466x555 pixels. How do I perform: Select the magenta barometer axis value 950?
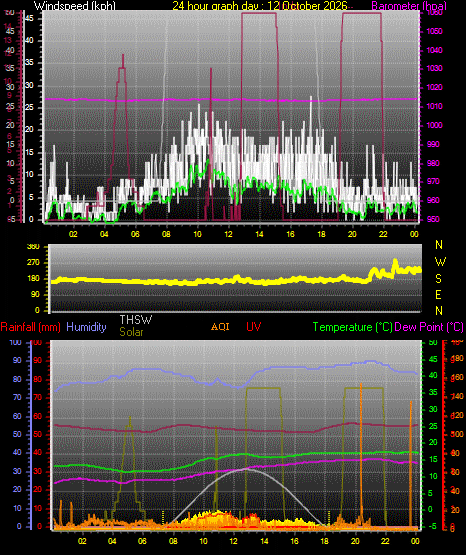433,219
